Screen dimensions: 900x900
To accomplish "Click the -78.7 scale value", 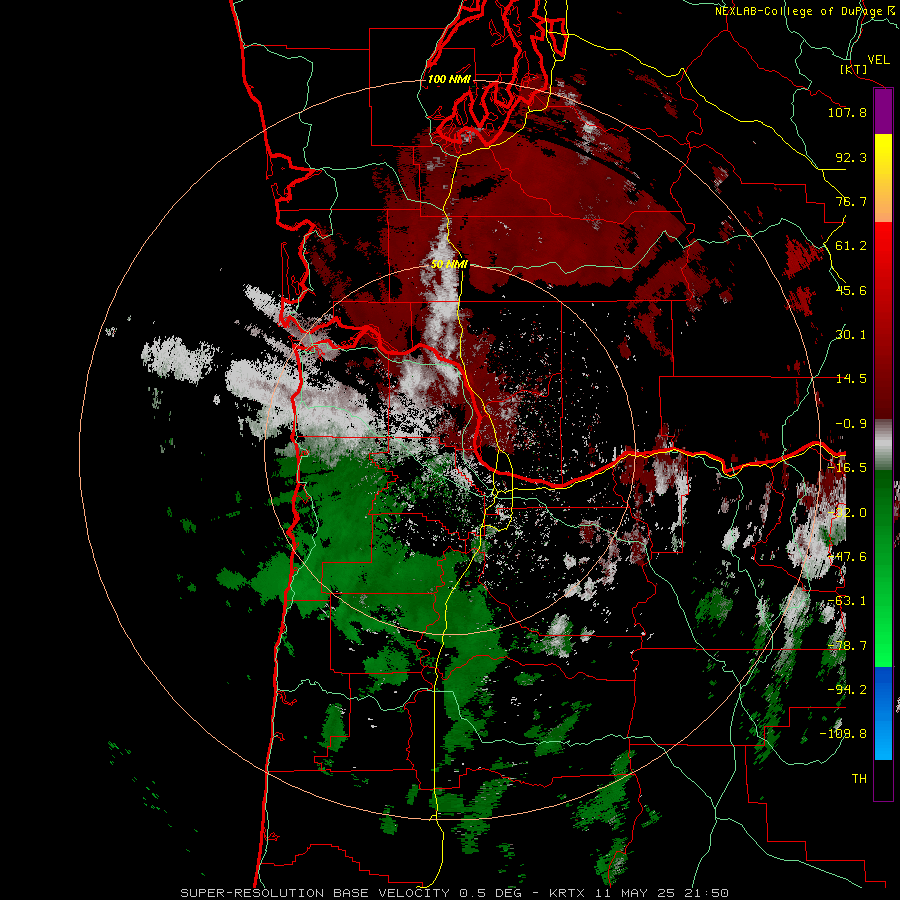I will (x=847, y=646).
